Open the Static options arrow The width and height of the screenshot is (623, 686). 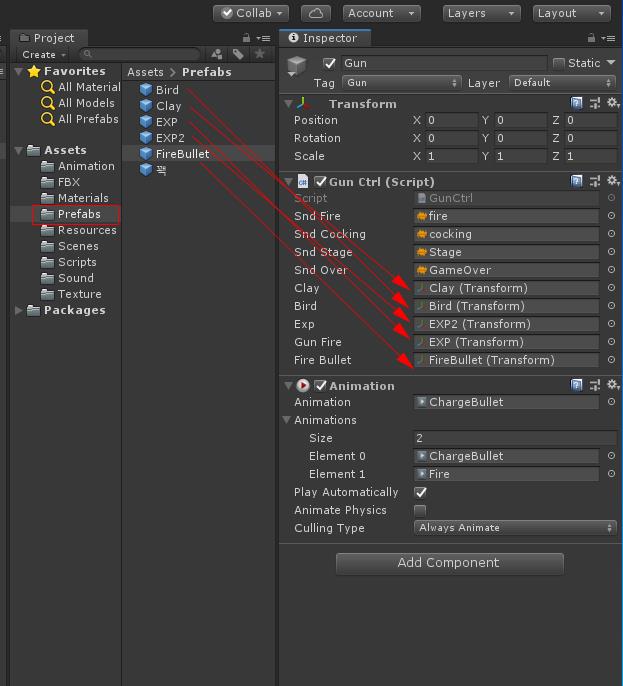pyautogui.click(x=611, y=63)
